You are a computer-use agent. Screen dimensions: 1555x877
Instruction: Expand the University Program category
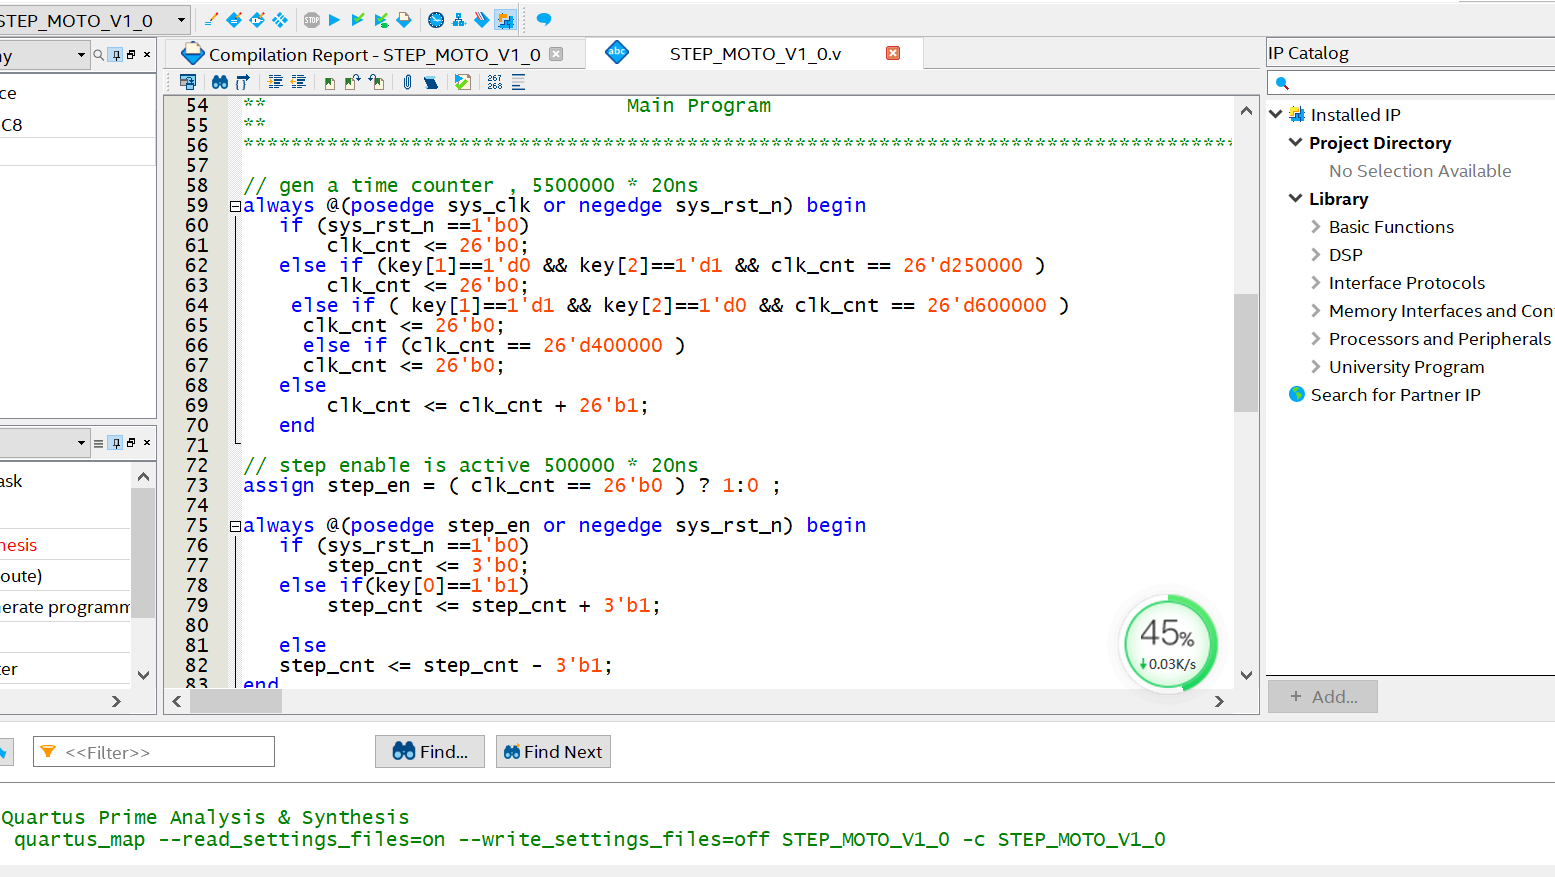coord(1316,367)
